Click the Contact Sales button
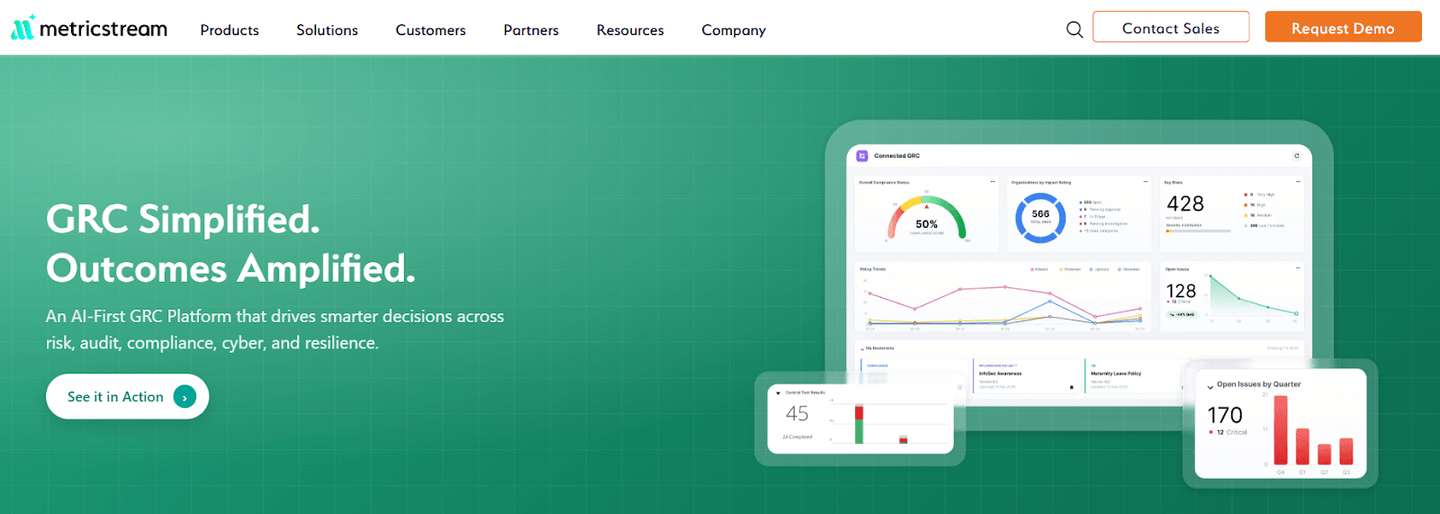 point(1171,27)
